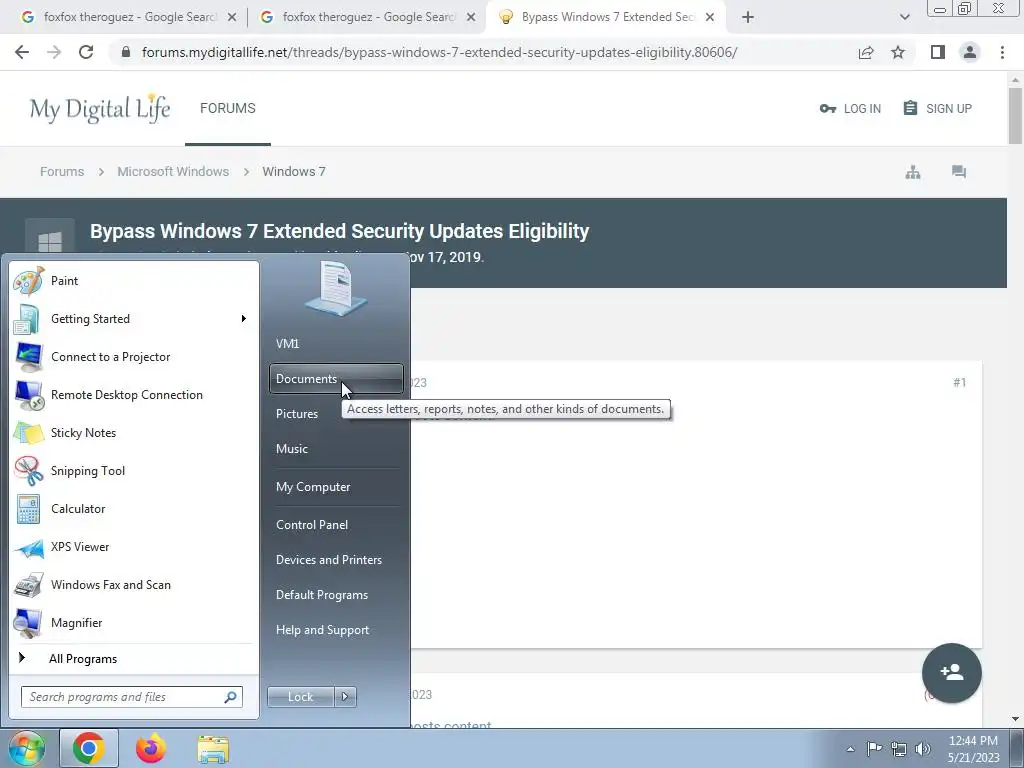
Task: Click My Digital Life logo
Action: [x=99, y=108]
